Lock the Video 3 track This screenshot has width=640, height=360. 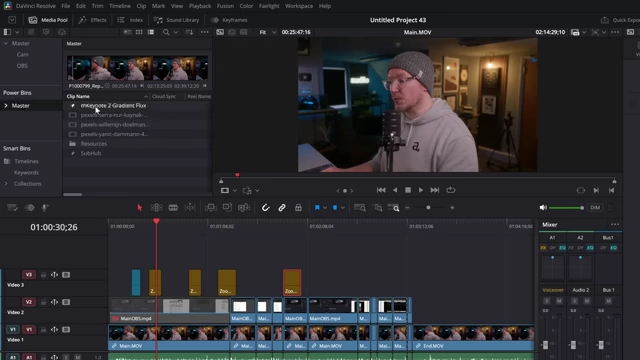pos(43,275)
